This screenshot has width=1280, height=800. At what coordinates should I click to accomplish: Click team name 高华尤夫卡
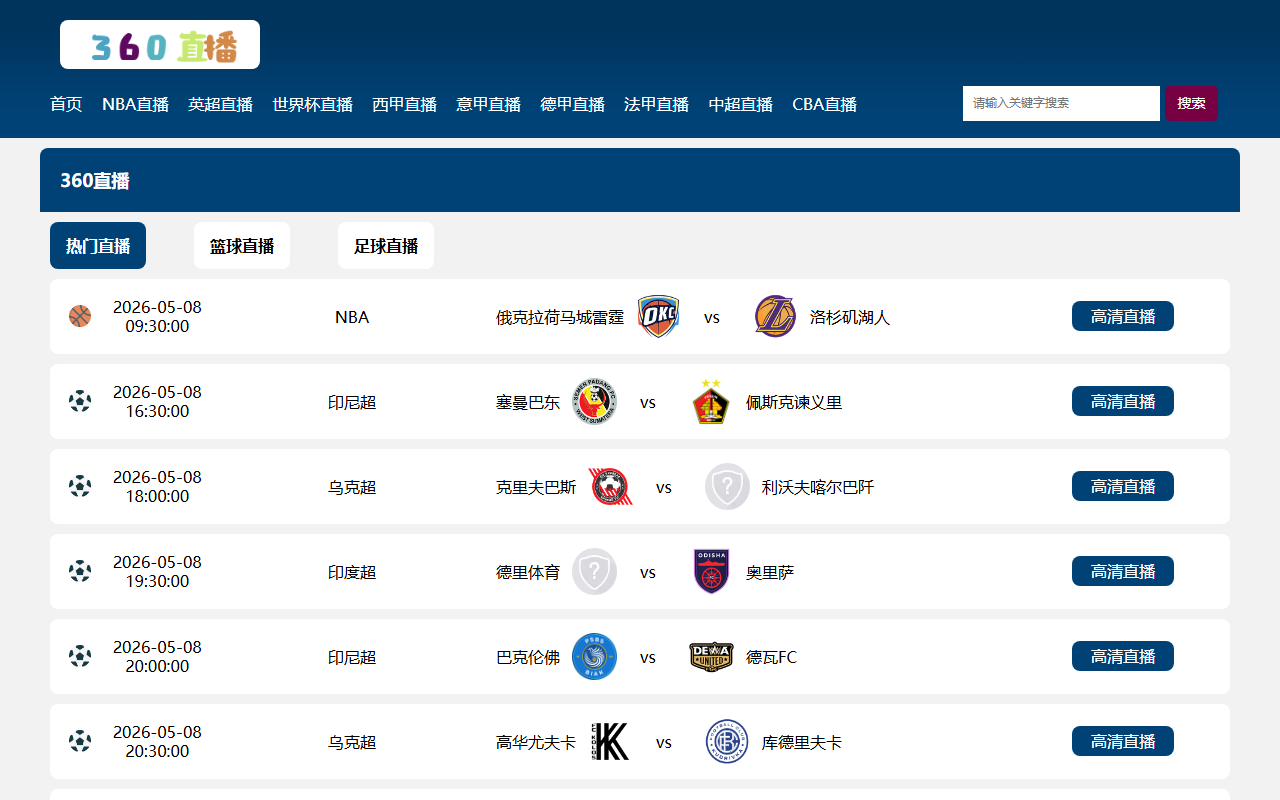point(536,742)
